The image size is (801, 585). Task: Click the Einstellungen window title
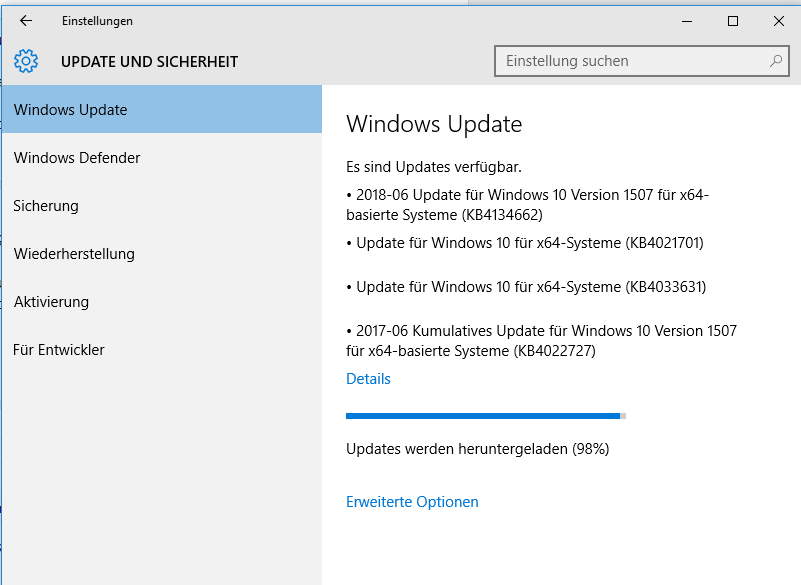point(97,21)
